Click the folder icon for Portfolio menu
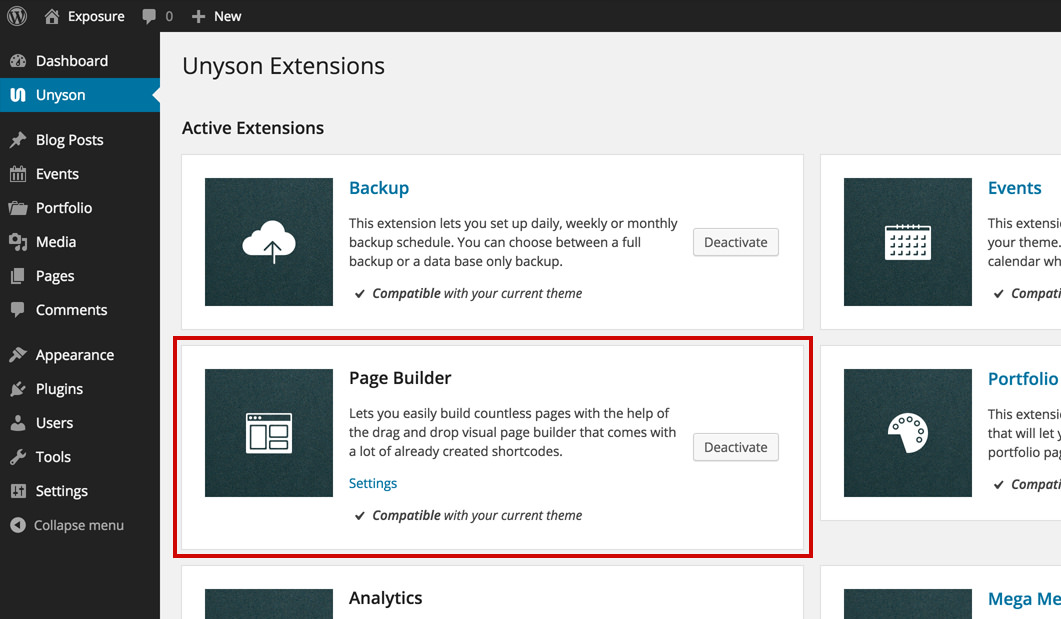 (x=18, y=208)
